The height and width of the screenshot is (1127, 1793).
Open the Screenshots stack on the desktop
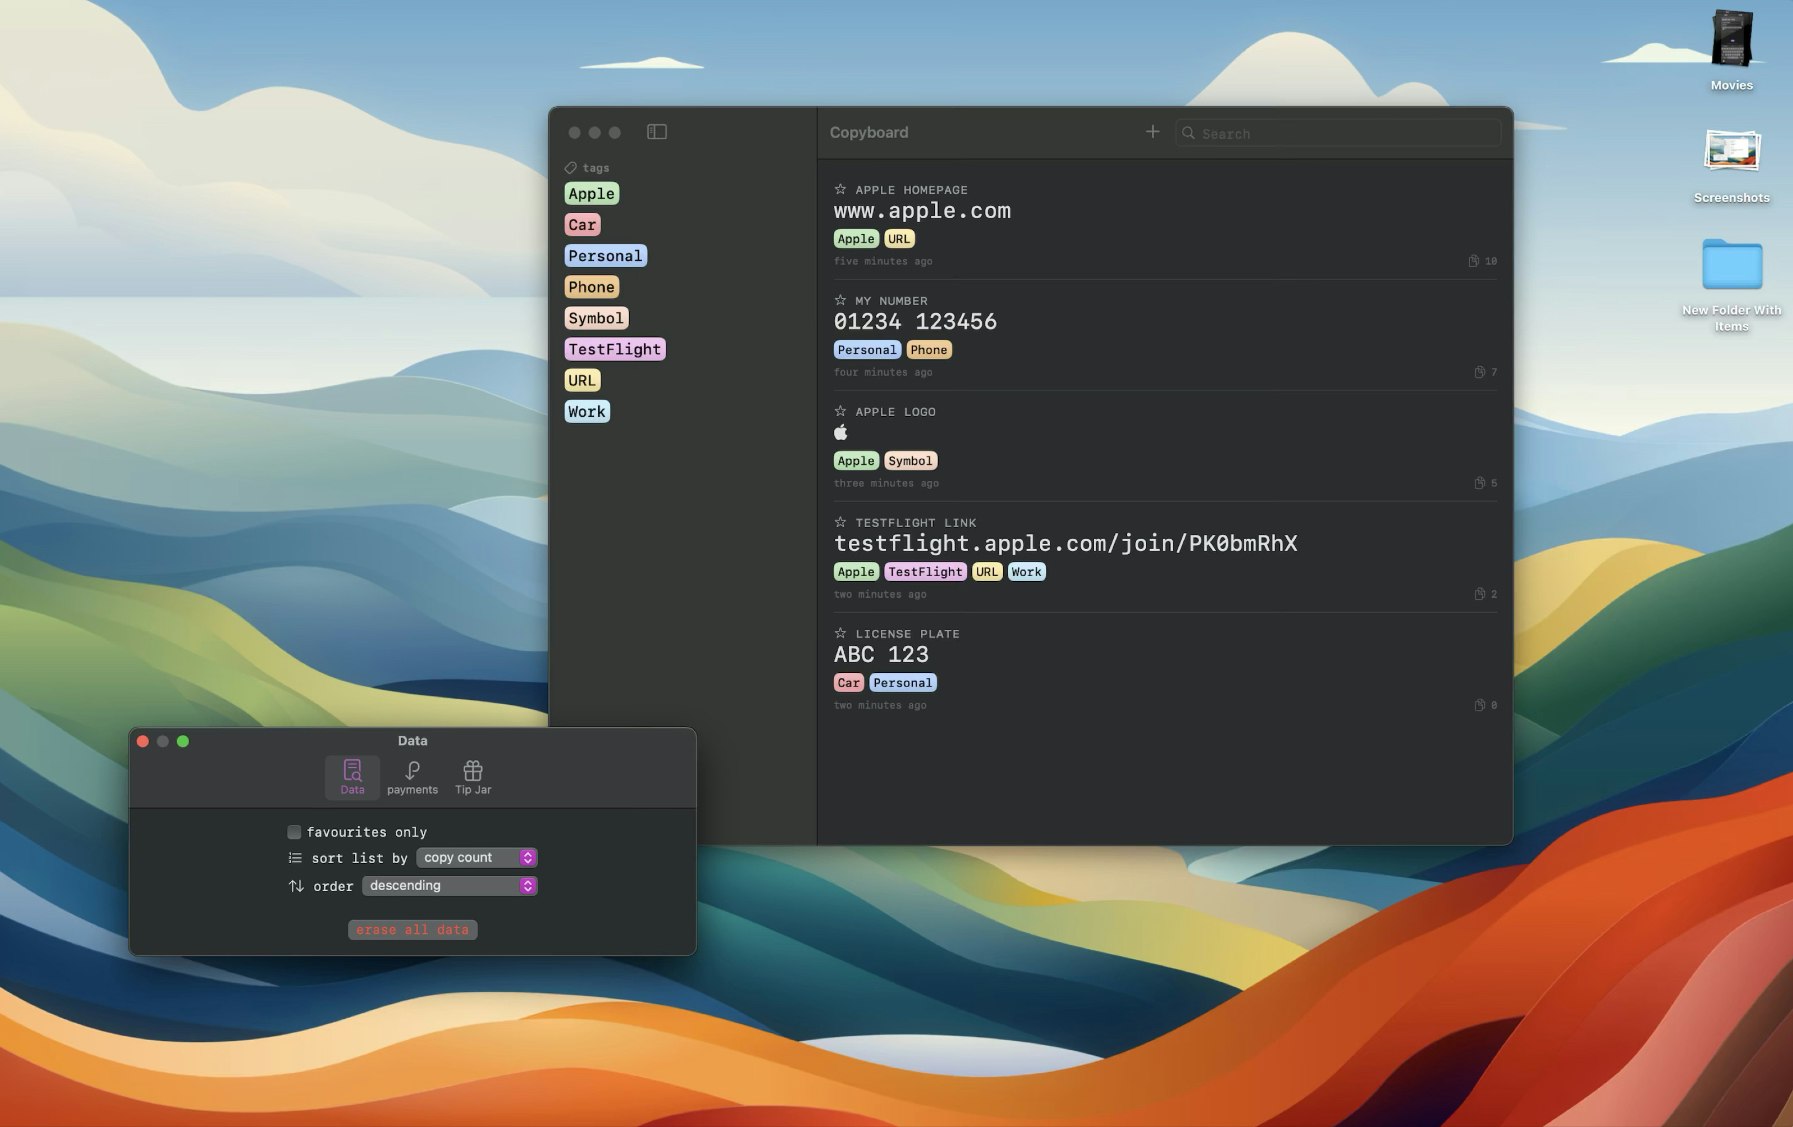pos(1732,152)
